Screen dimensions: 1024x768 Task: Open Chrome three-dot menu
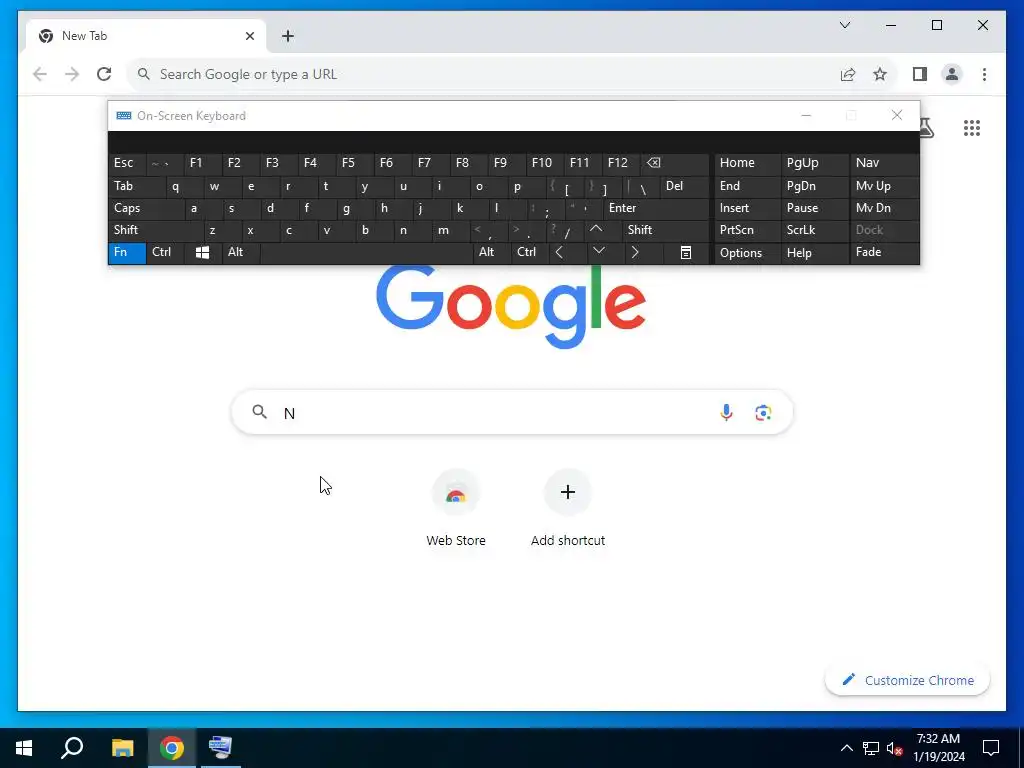(x=984, y=74)
